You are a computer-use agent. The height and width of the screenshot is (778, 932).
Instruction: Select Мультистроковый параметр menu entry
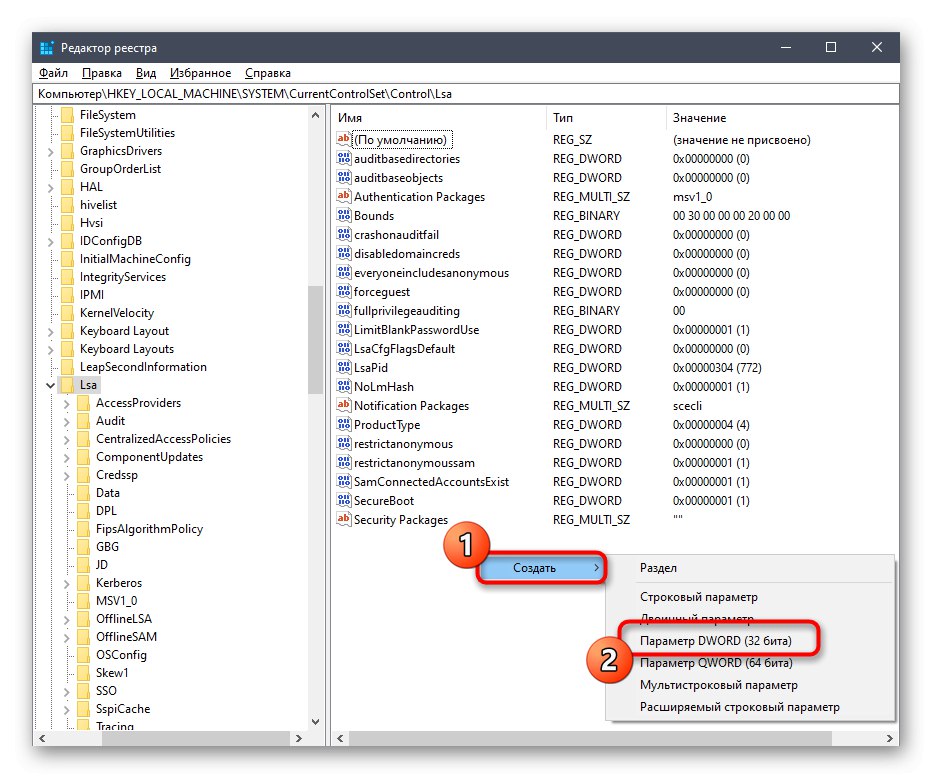point(719,685)
